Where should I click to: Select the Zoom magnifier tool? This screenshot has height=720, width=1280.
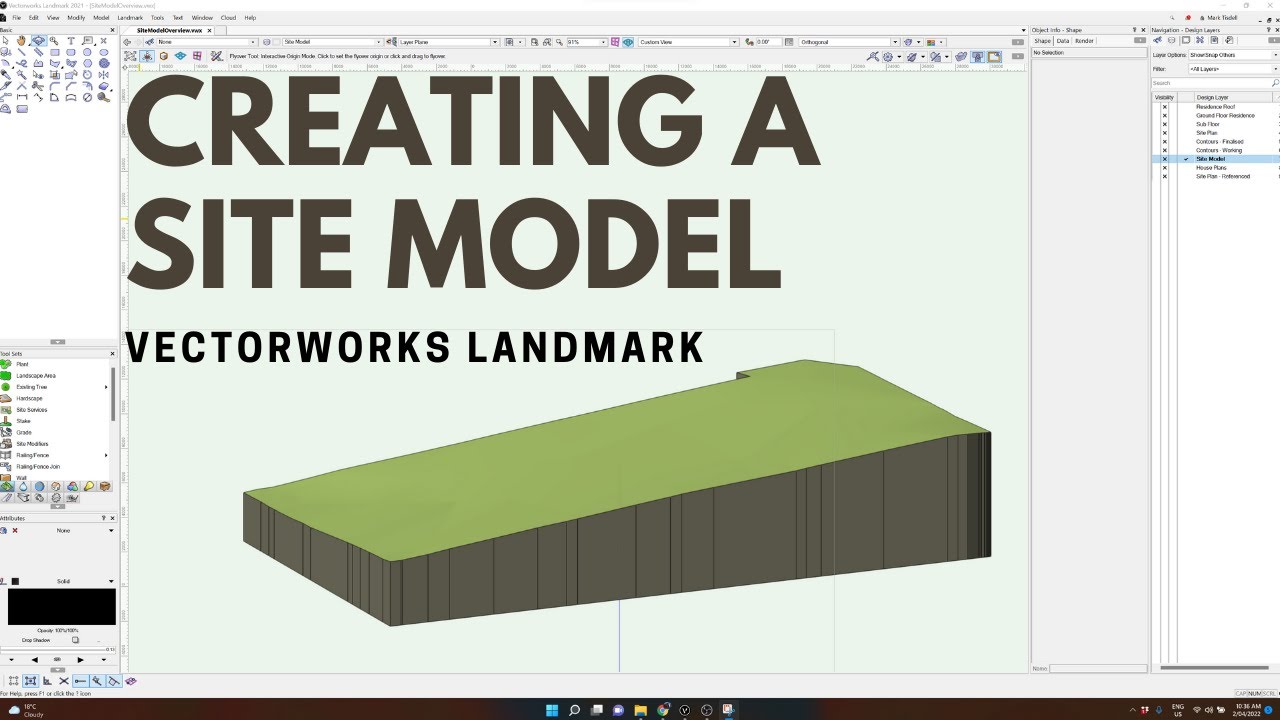(x=54, y=41)
